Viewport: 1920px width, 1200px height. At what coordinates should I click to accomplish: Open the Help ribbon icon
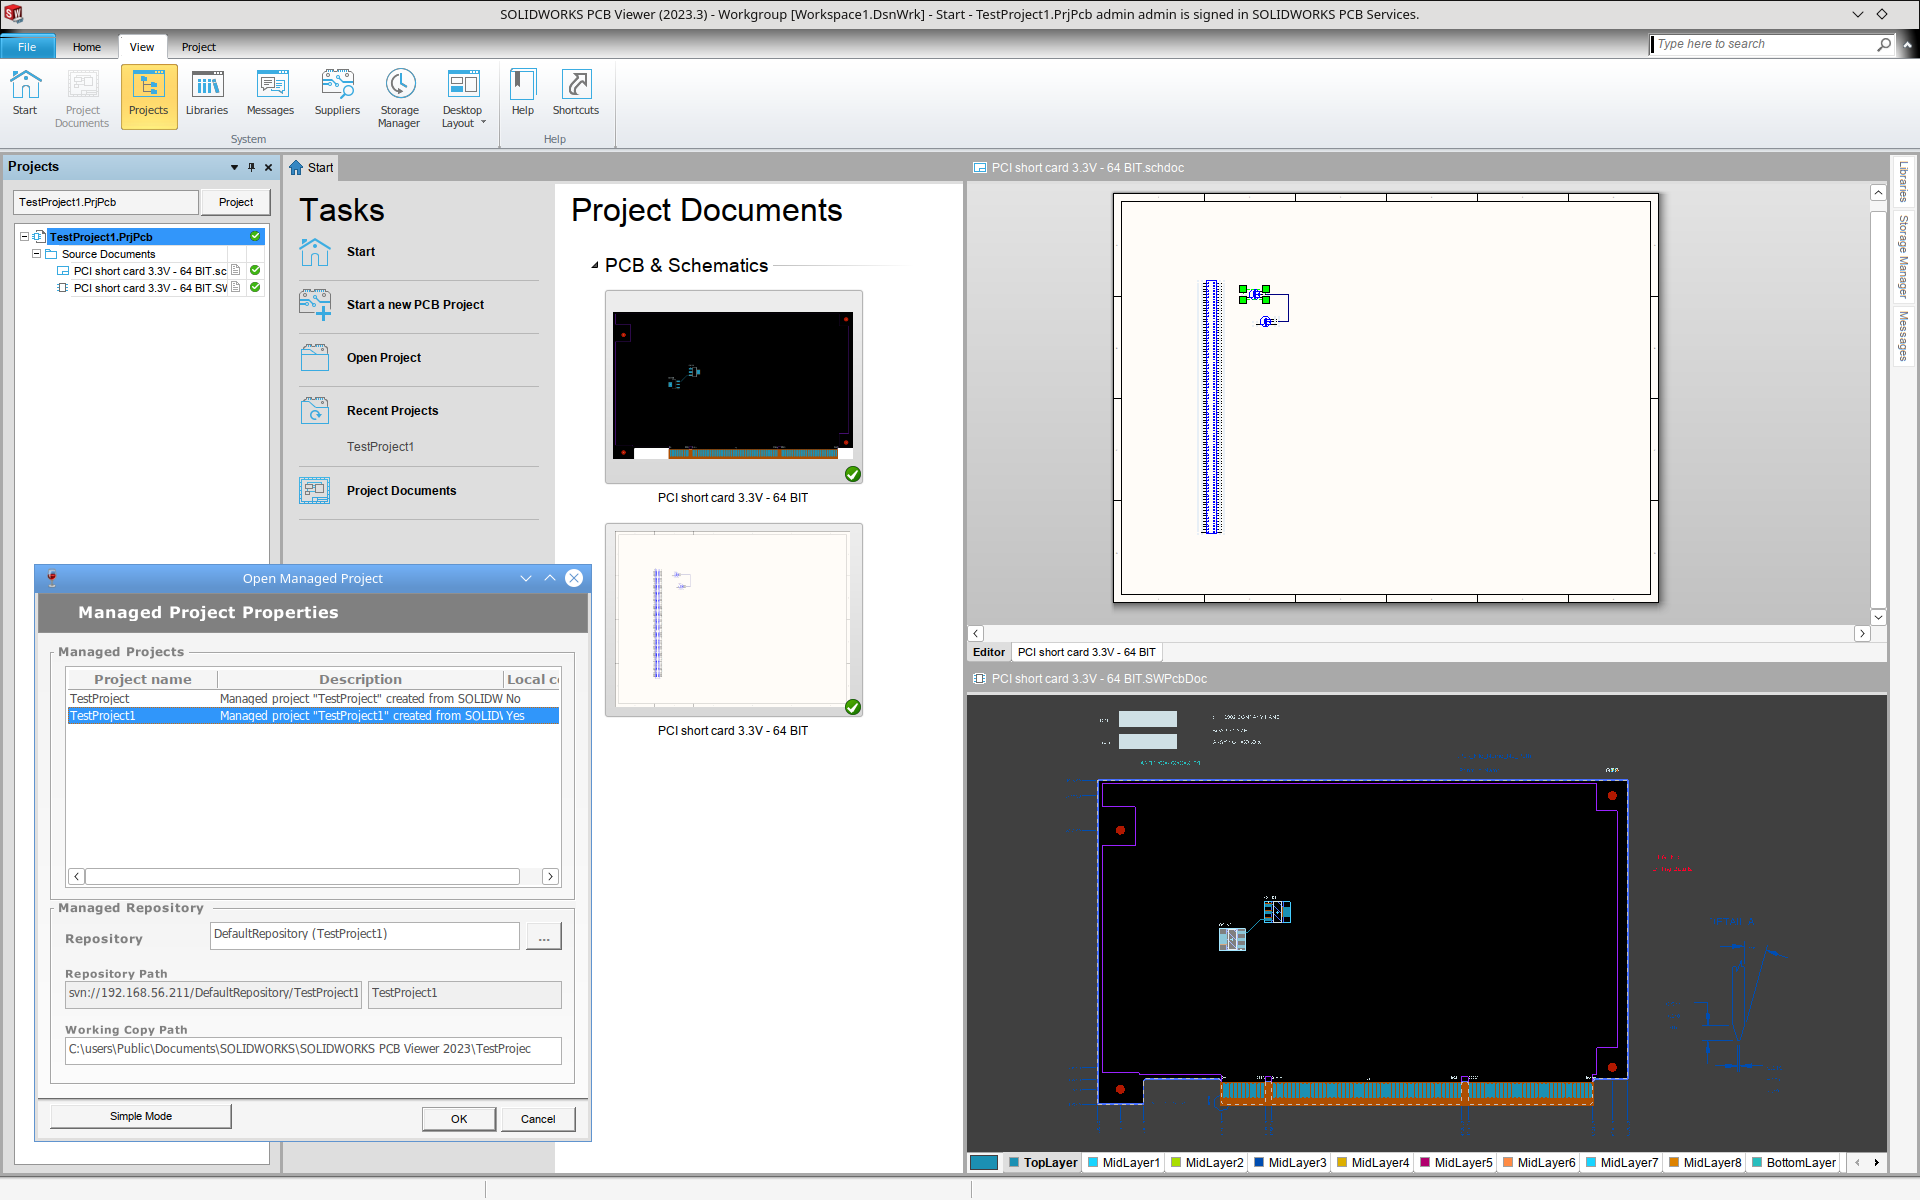pyautogui.click(x=523, y=94)
